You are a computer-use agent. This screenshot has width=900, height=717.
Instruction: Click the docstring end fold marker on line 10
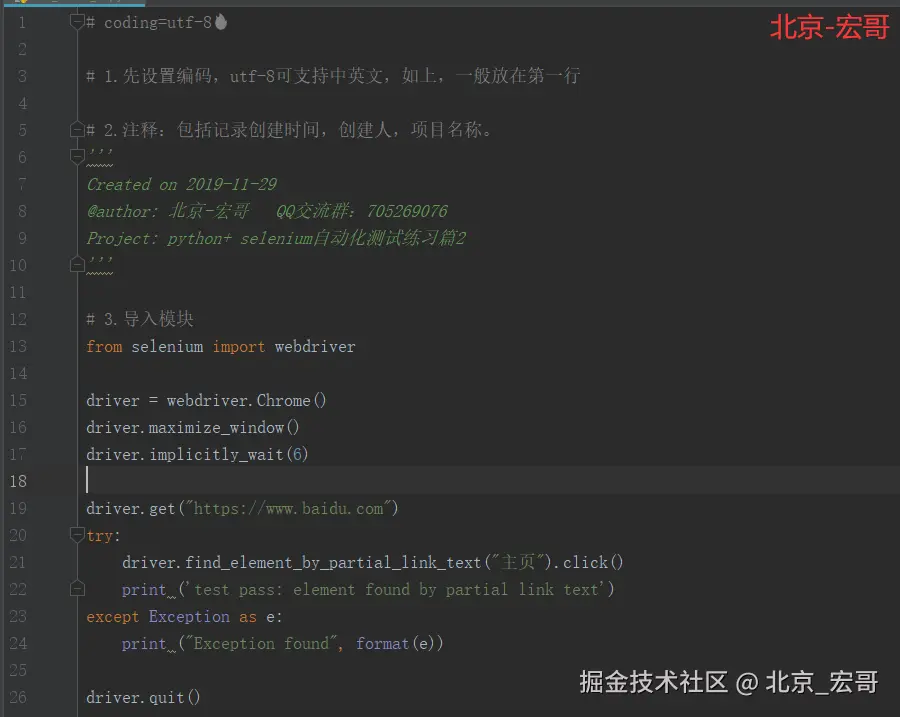point(77,264)
